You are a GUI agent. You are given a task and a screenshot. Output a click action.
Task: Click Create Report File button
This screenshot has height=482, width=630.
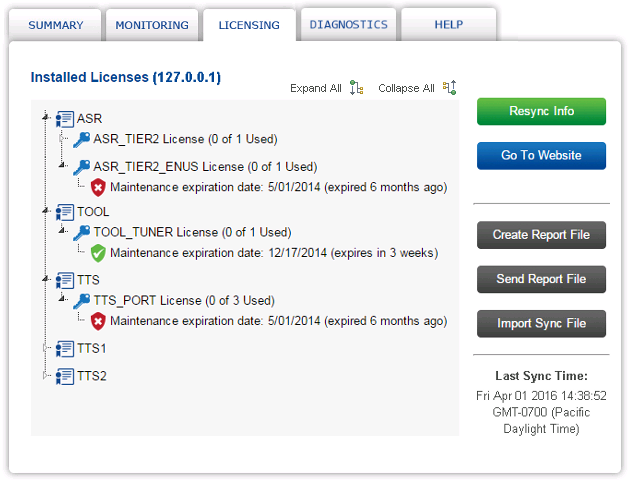(541, 235)
